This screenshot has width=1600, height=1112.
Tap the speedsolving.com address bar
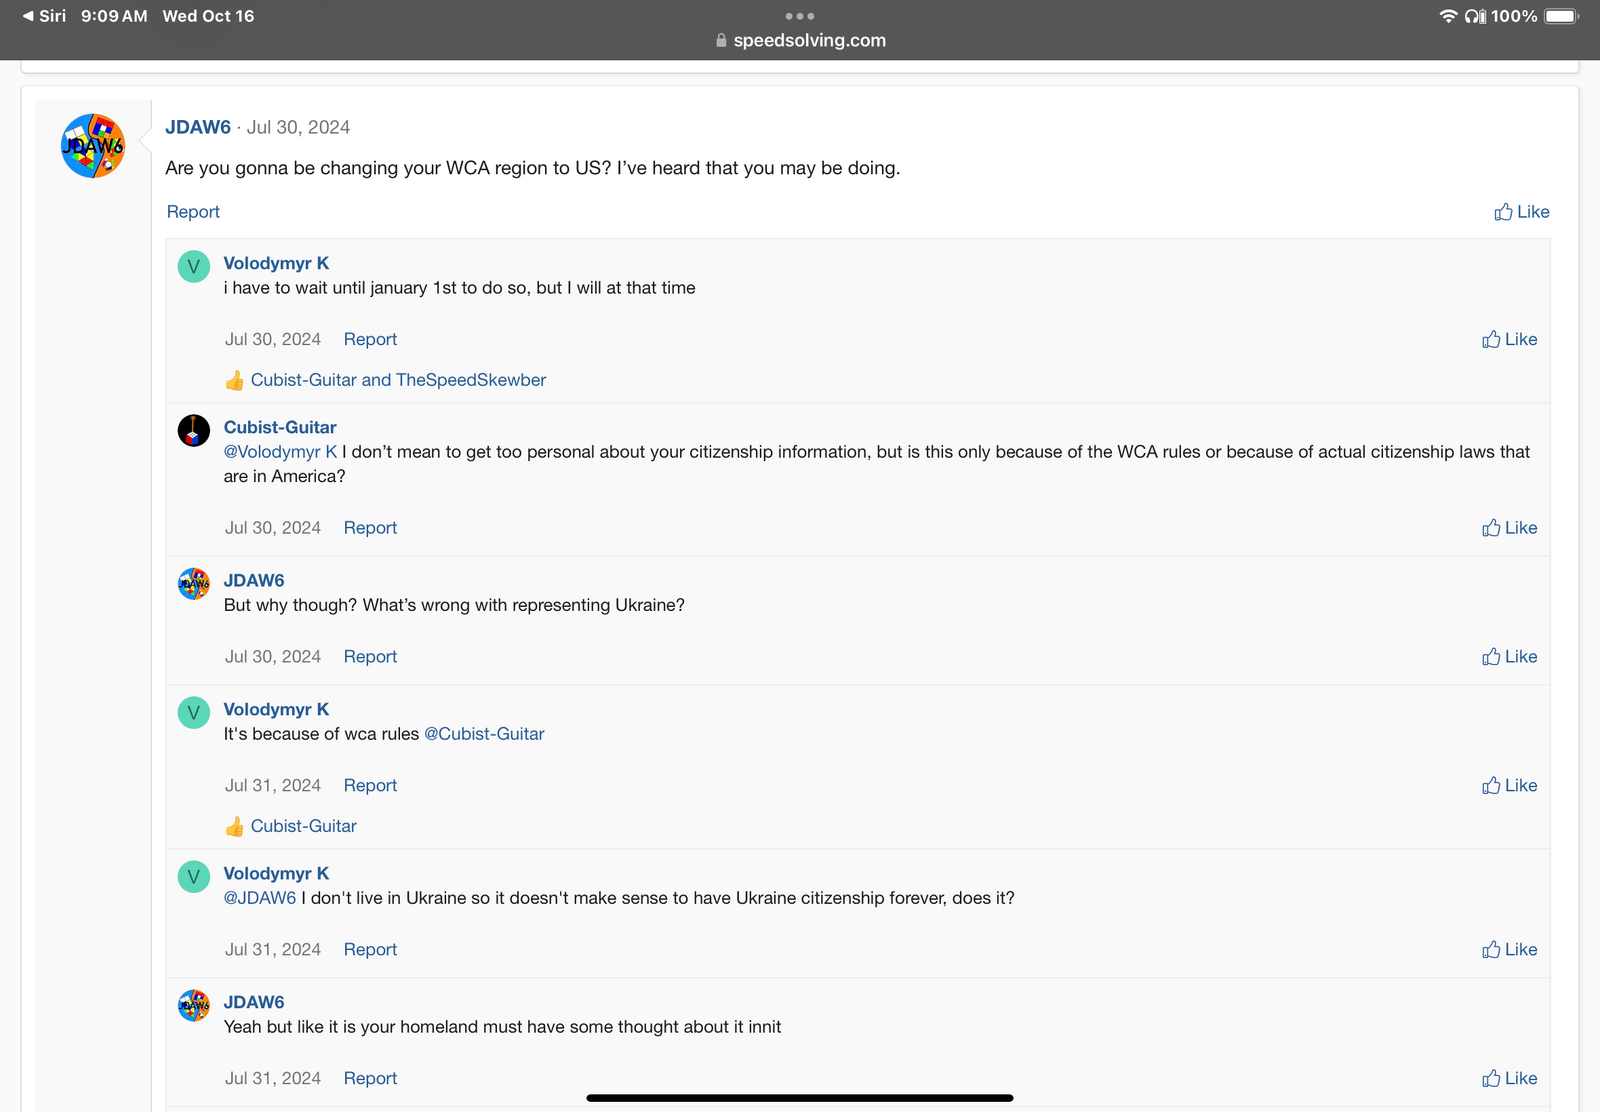coord(800,41)
